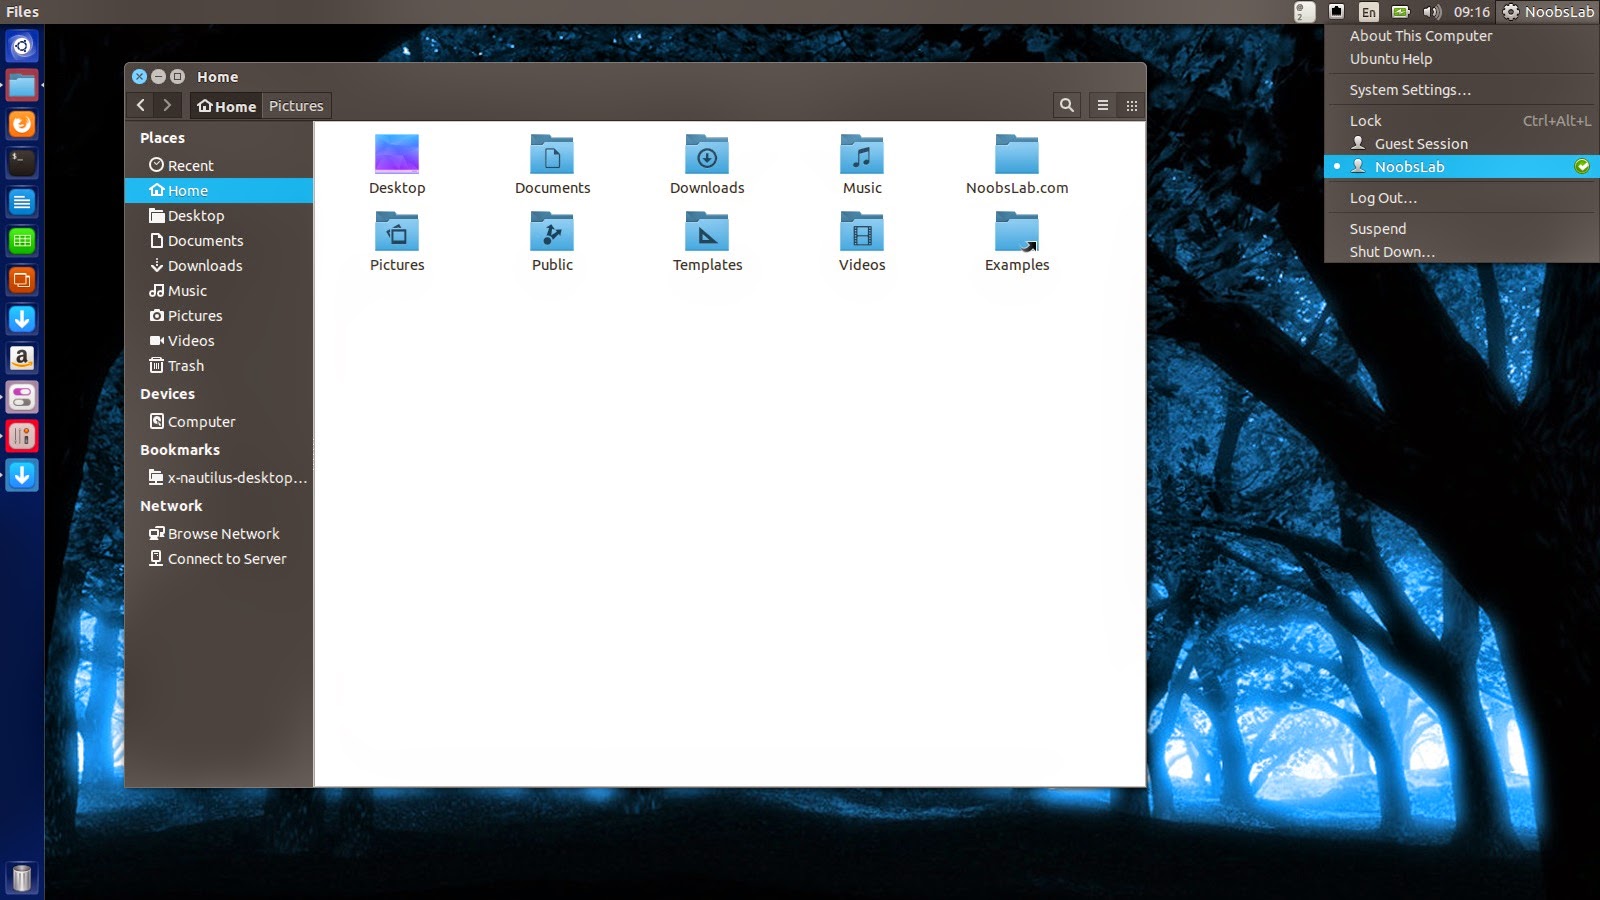Choose About This Computer from session menu
This screenshot has height=900, width=1600.
[1462, 35]
